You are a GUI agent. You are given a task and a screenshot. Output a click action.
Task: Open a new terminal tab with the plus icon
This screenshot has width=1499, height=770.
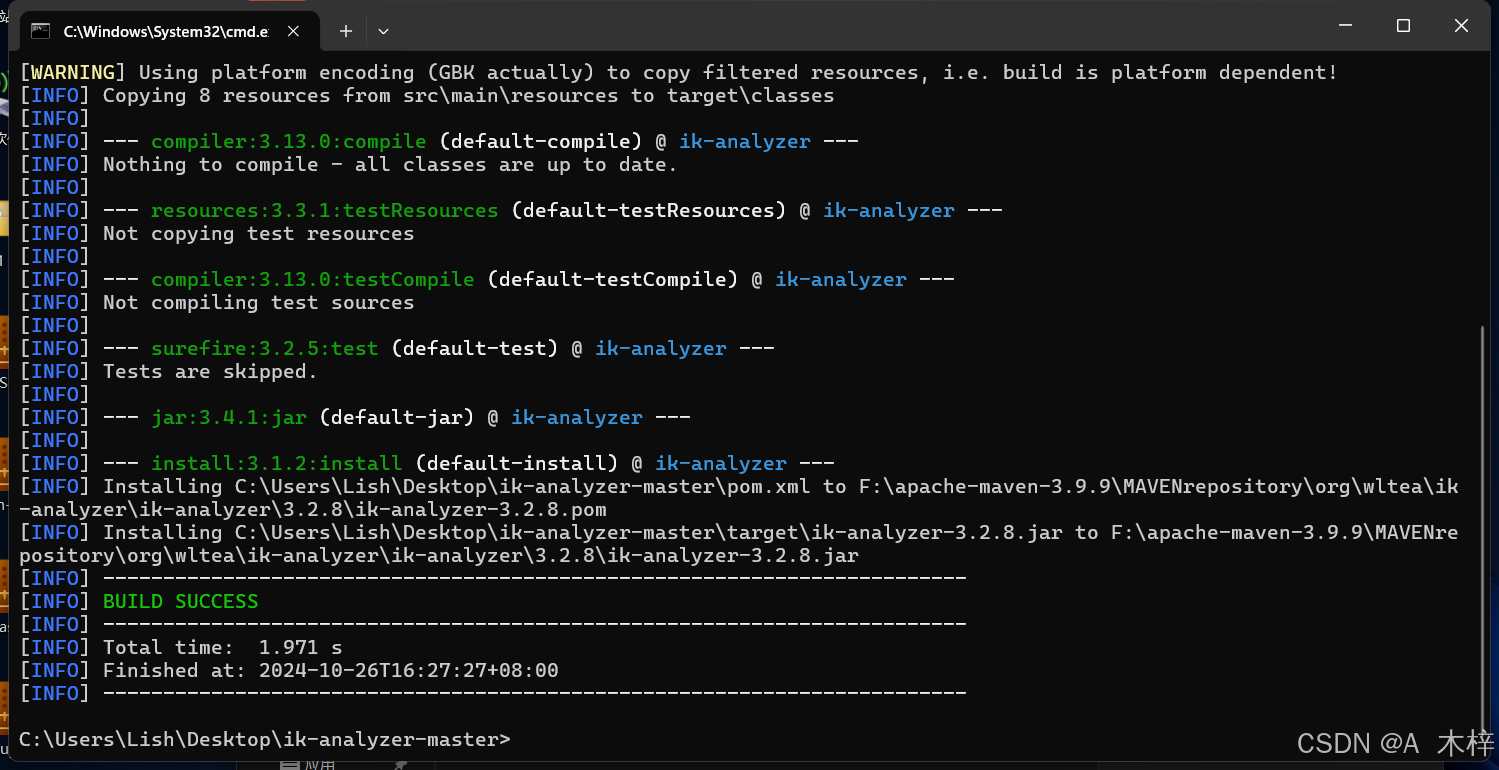(x=345, y=31)
